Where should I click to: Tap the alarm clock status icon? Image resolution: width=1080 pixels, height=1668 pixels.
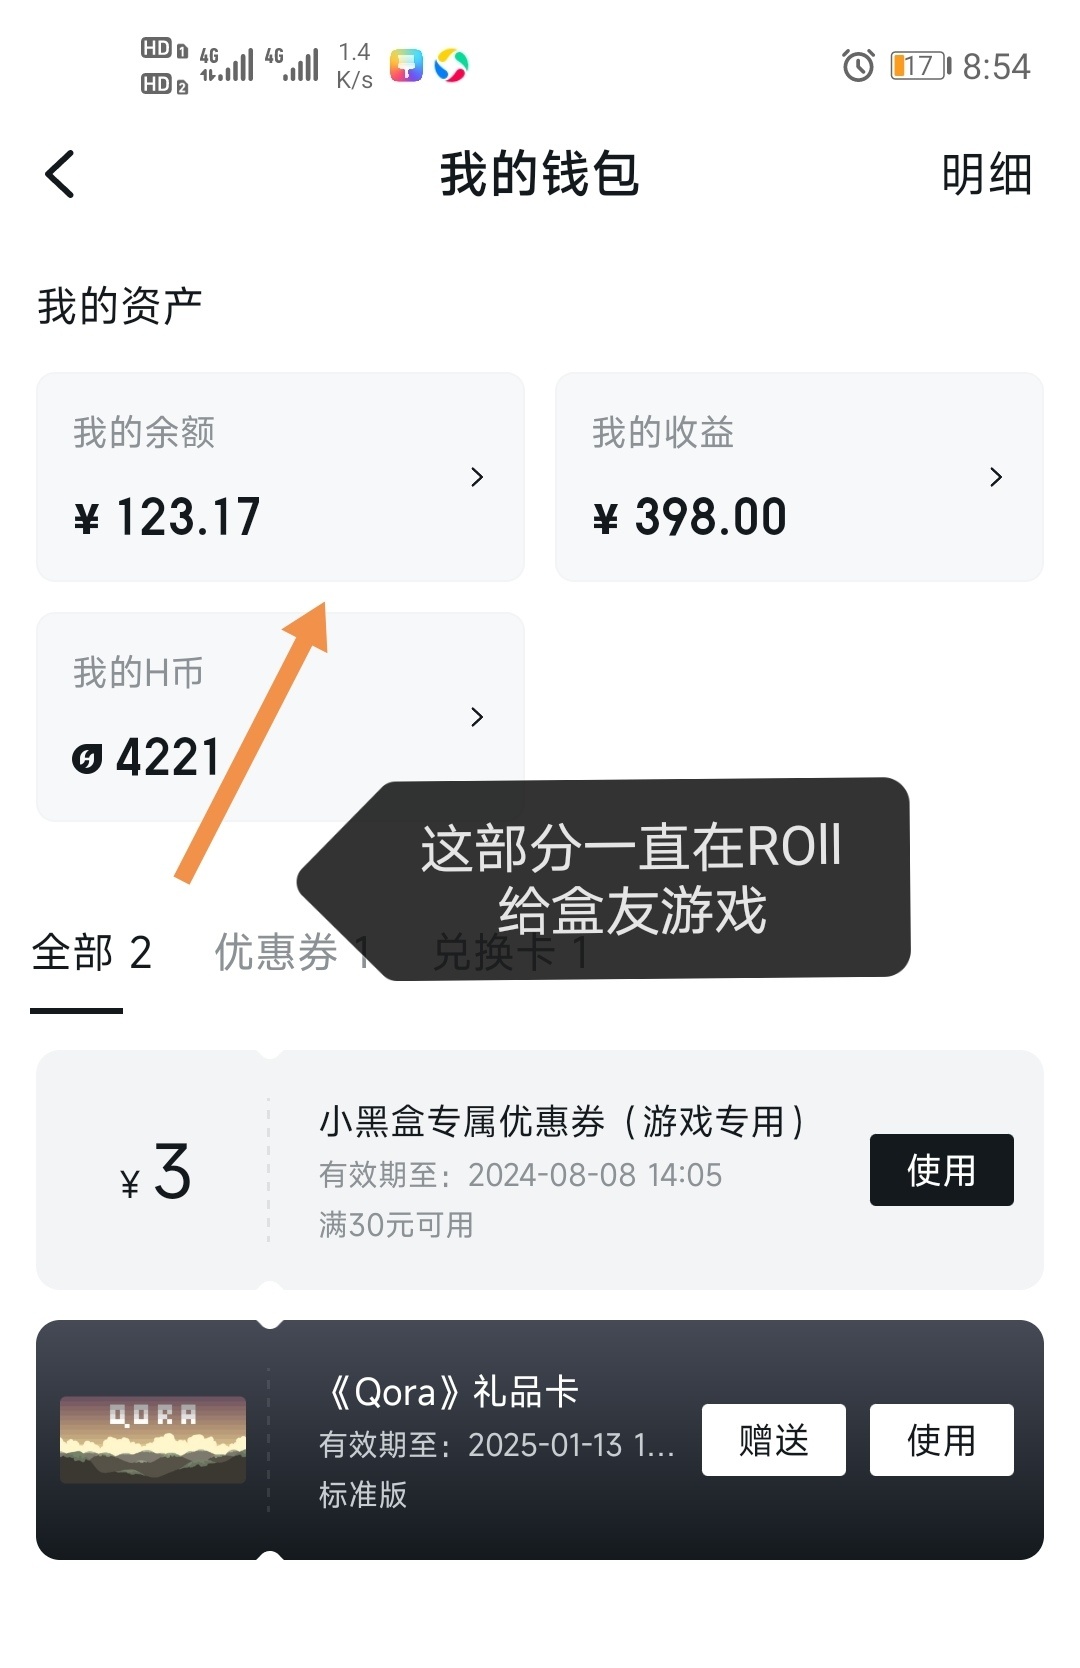click(x=858, y=66)
